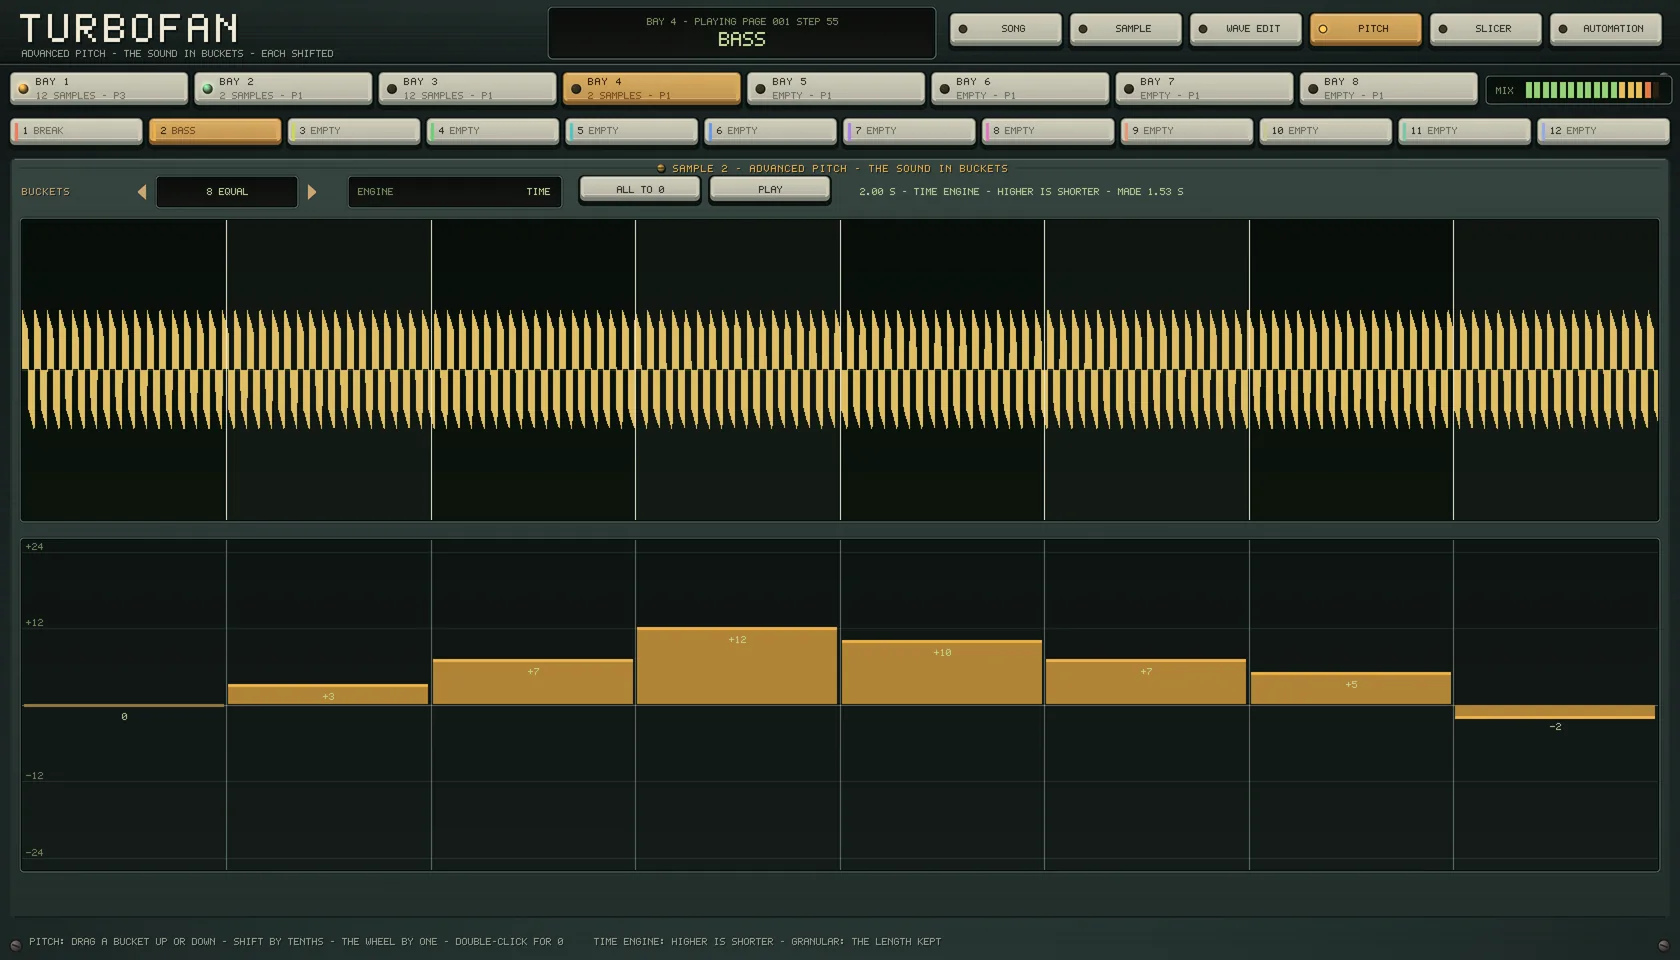1680x960 pixels.
Task: Select the empty Bay 5
Action: point(836,88)
